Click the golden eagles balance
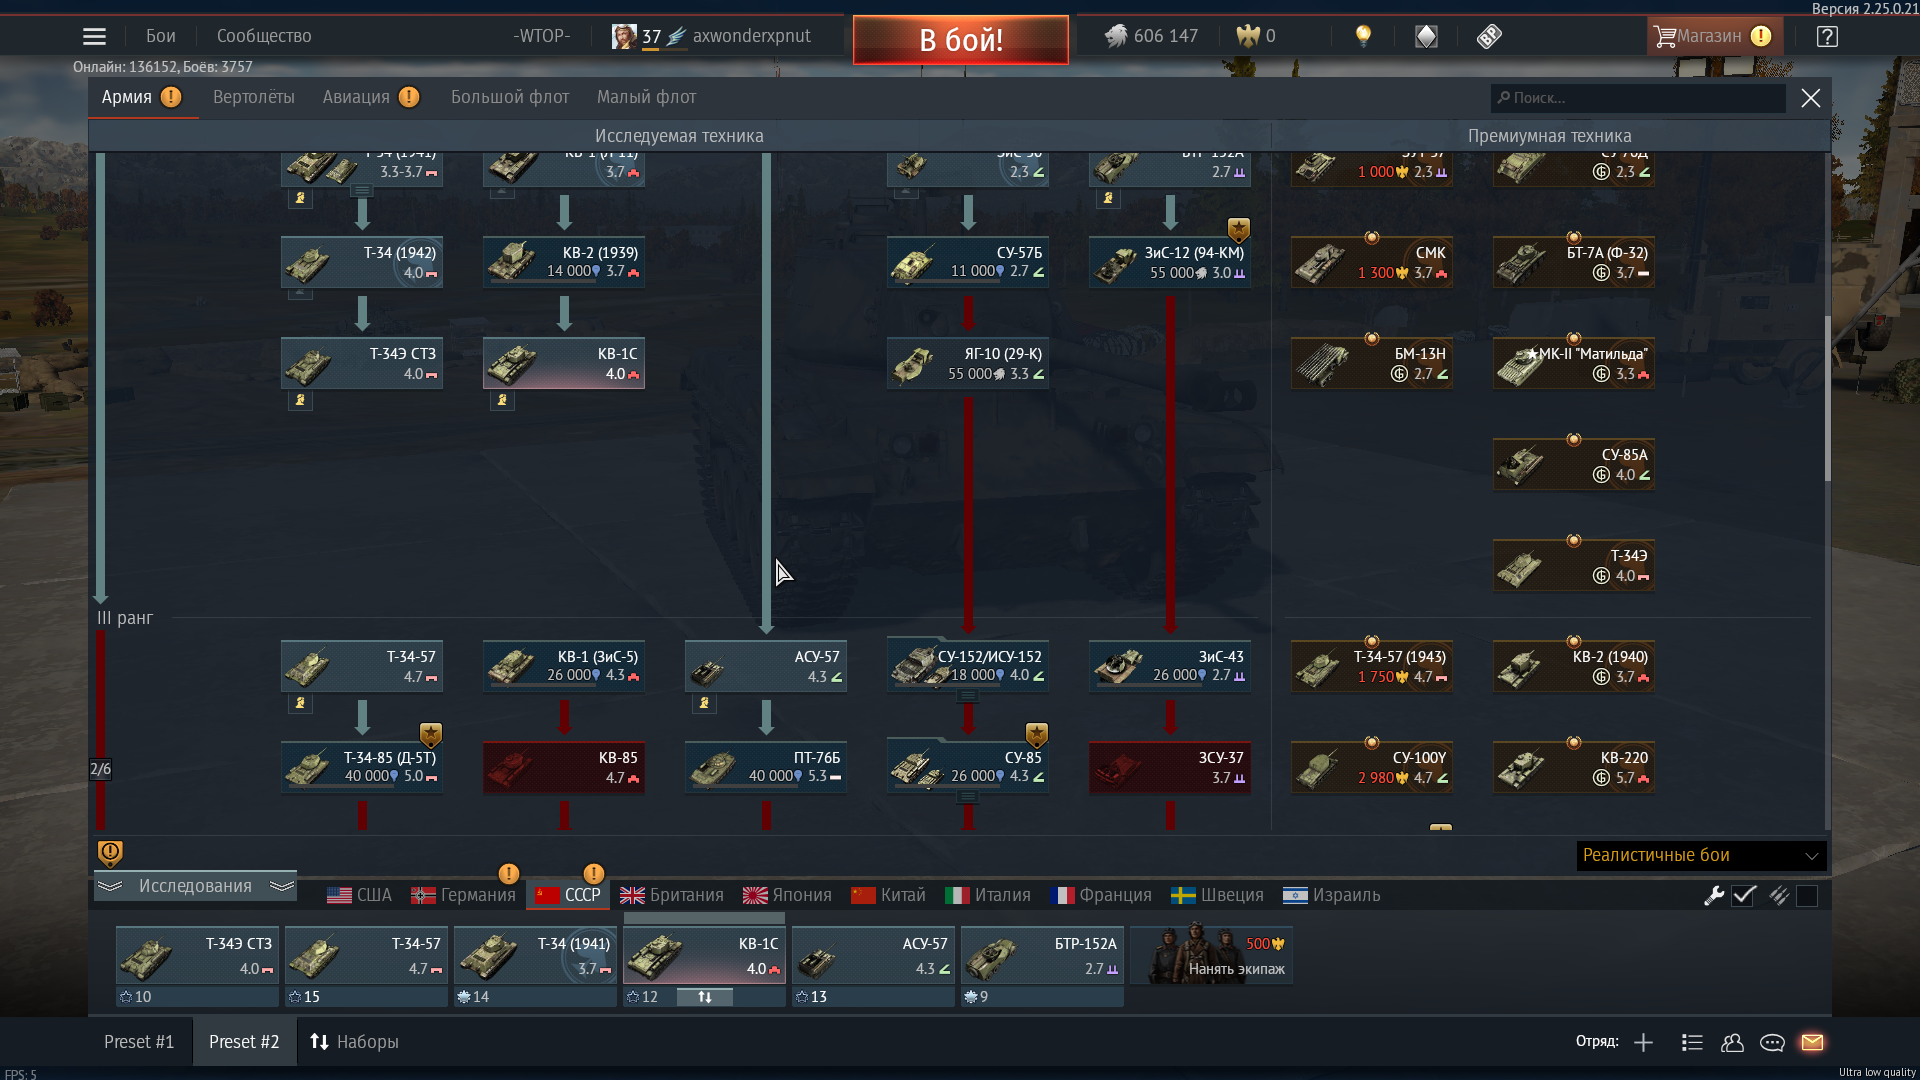This screenshot has height=1080, width=1920. 1256,37
